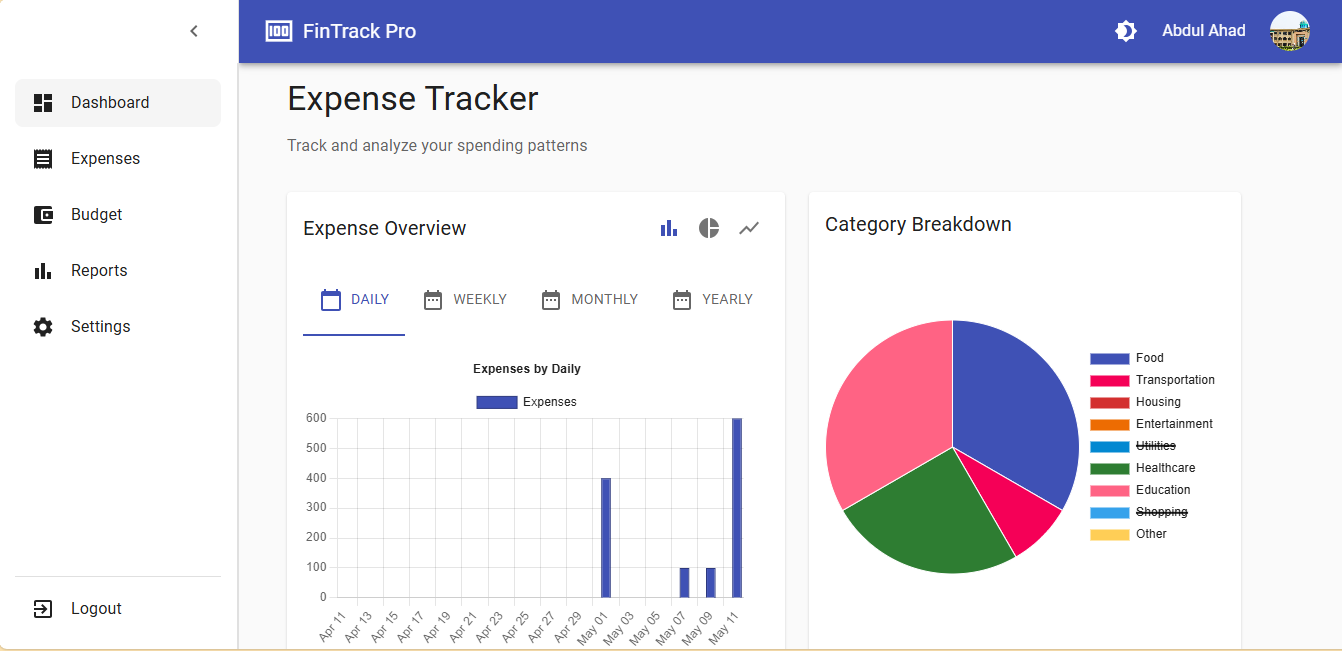Open the line chart view icon
The height and width of the screenshot is (651, 1342).
749,228
